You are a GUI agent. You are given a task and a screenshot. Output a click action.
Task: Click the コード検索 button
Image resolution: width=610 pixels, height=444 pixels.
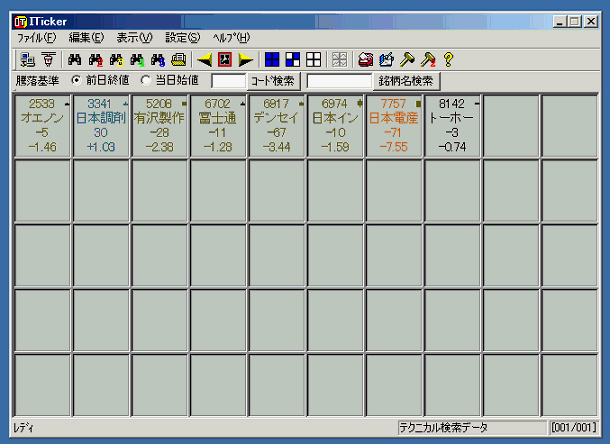pyautogui.click(x=273, y=81)
